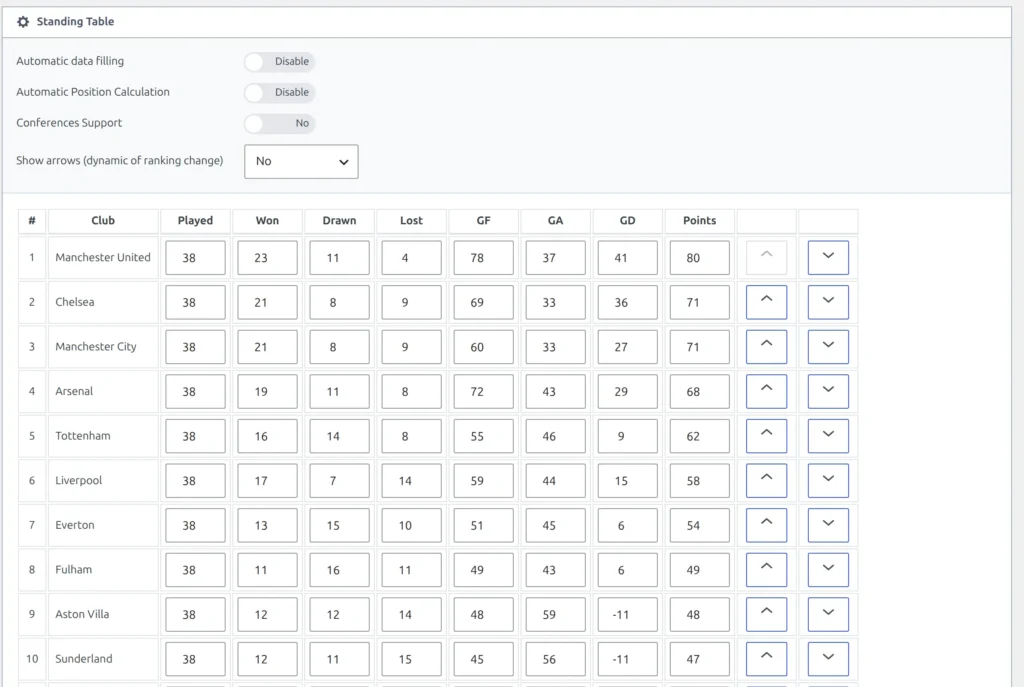Toggle Automatic data filling switch
Image resolution: width=1024 pixels, height=687 pixels.
pyautogui.click(x=280, y=61)
